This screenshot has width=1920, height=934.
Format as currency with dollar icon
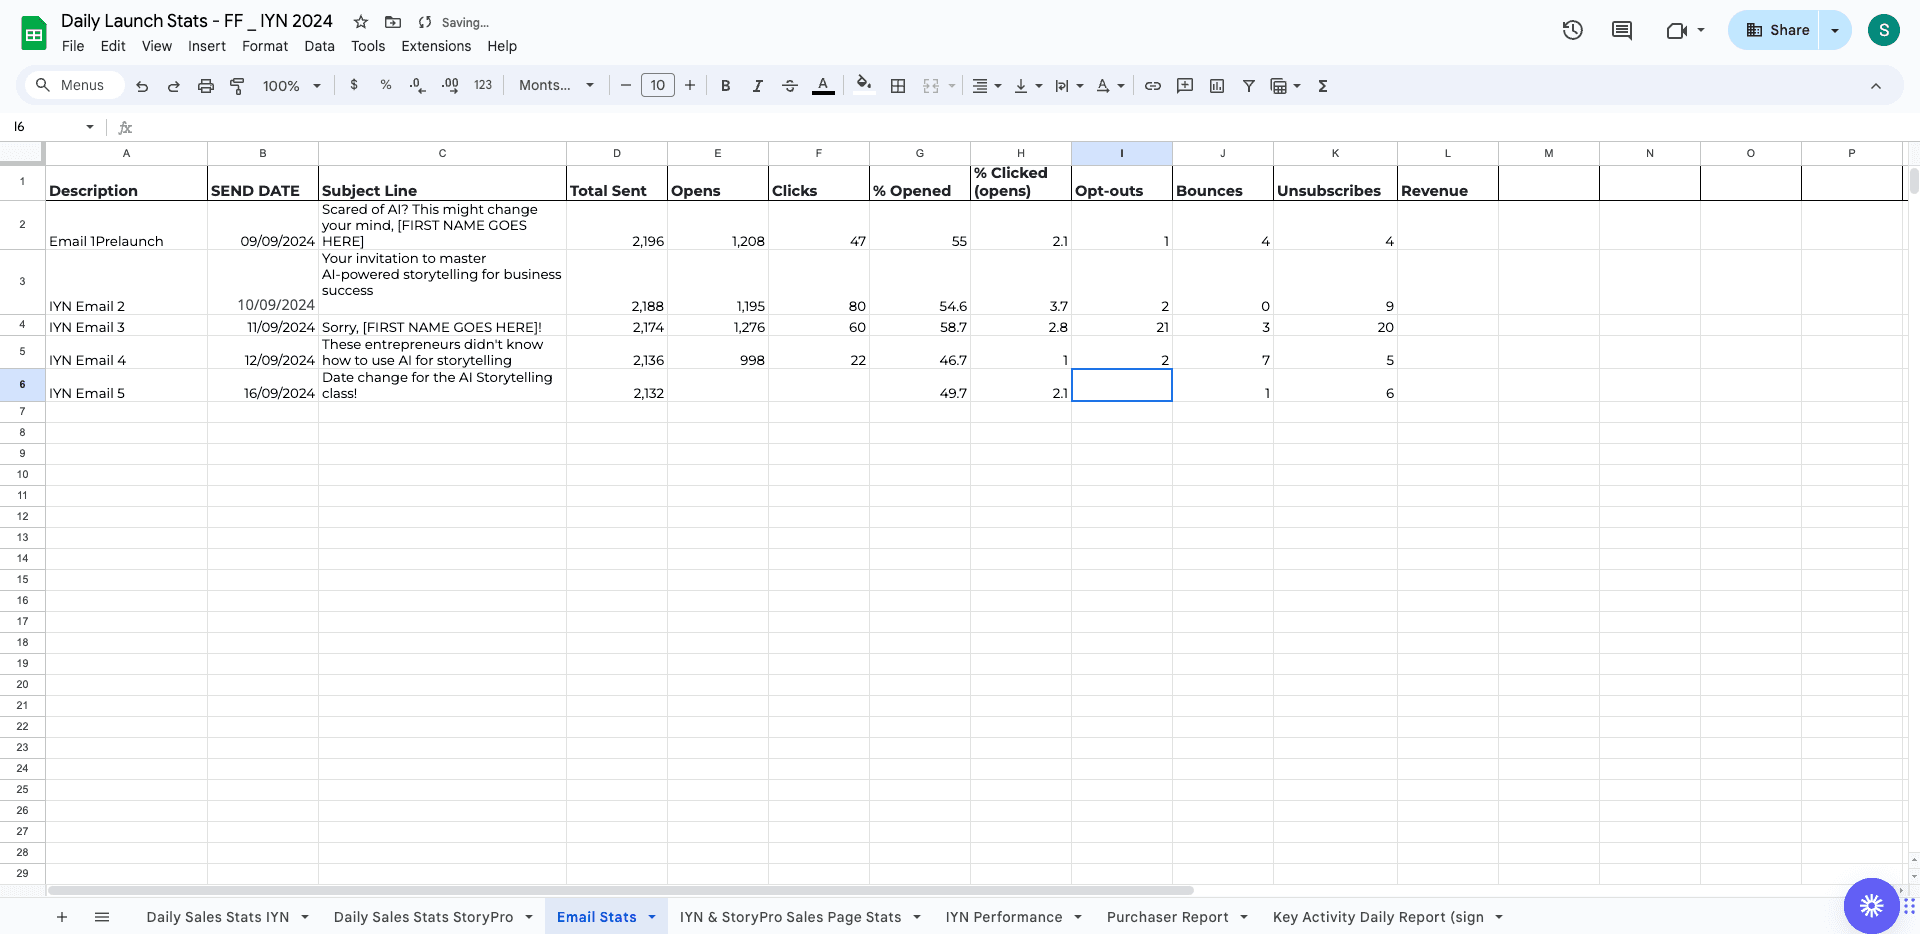(354, 85)
